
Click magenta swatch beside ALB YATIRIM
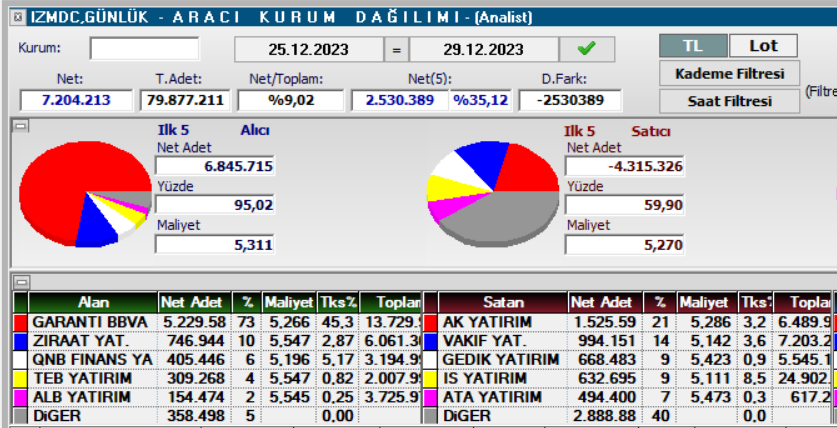(20, 397)
